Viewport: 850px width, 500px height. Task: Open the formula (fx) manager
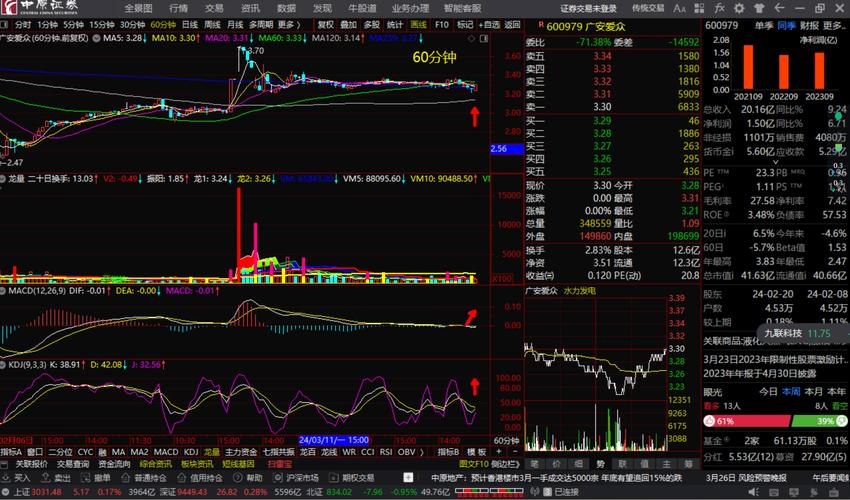pos(719,8)
